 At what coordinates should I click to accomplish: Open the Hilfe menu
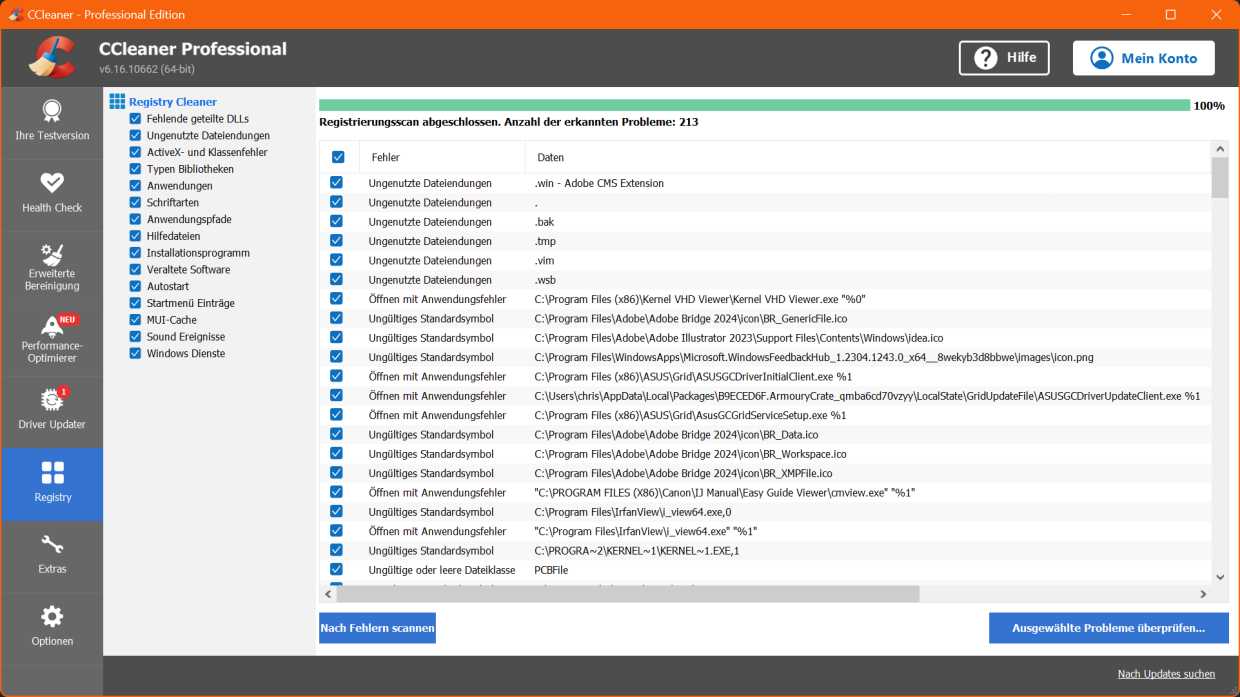[1004, 58]
